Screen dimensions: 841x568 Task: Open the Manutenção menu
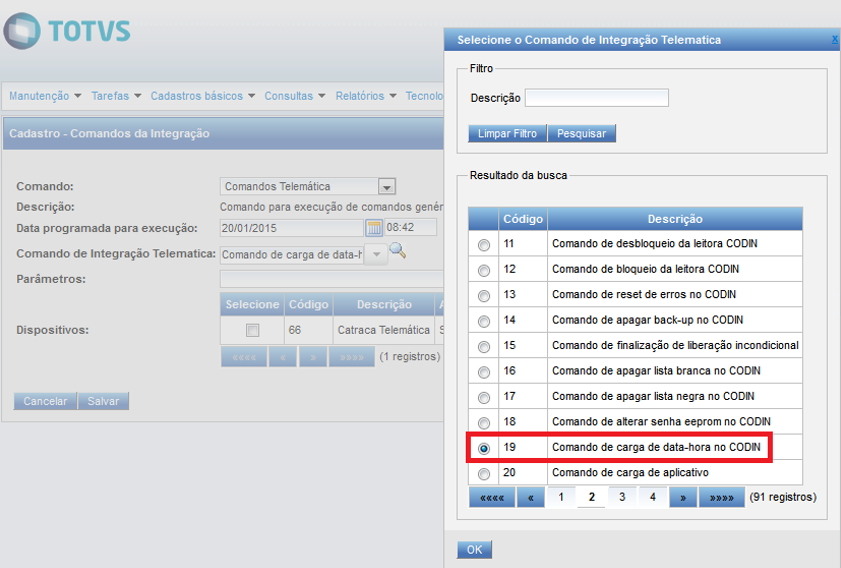[x=45, y=96]
